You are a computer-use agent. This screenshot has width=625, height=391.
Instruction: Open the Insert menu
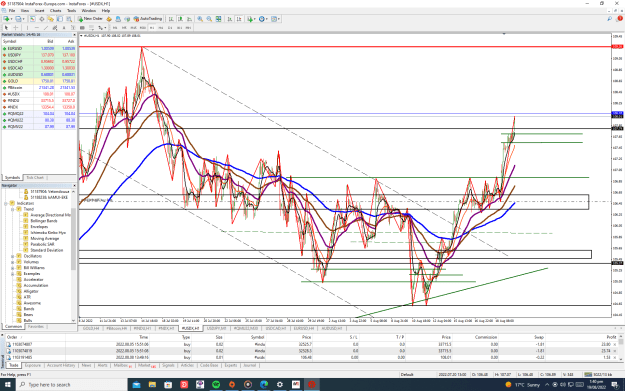coord(39,11)
